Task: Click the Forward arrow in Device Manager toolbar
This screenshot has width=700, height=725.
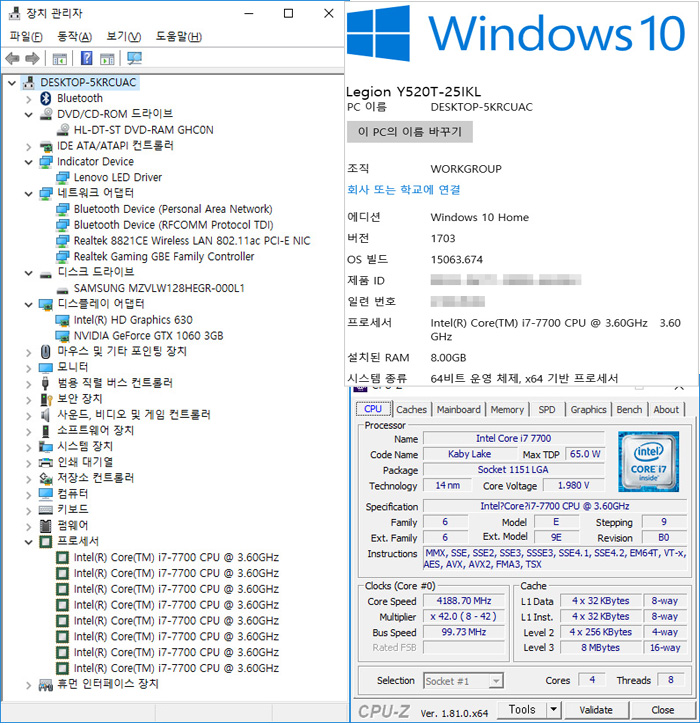Action: 32,59
